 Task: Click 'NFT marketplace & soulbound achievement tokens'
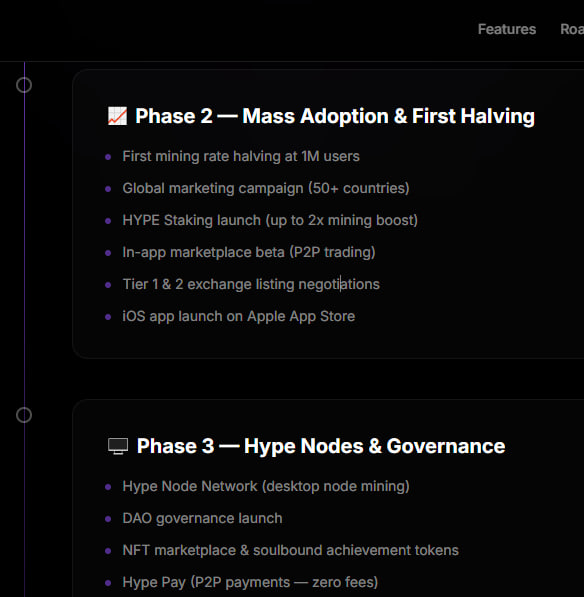[x=290, y=550]
